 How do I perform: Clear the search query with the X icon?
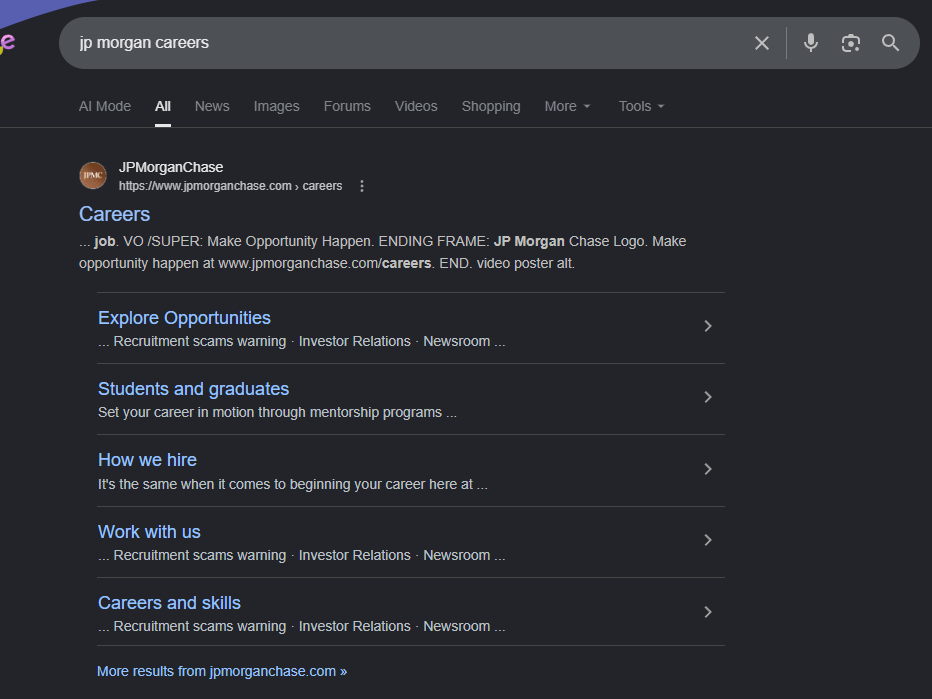coord(761,43)
